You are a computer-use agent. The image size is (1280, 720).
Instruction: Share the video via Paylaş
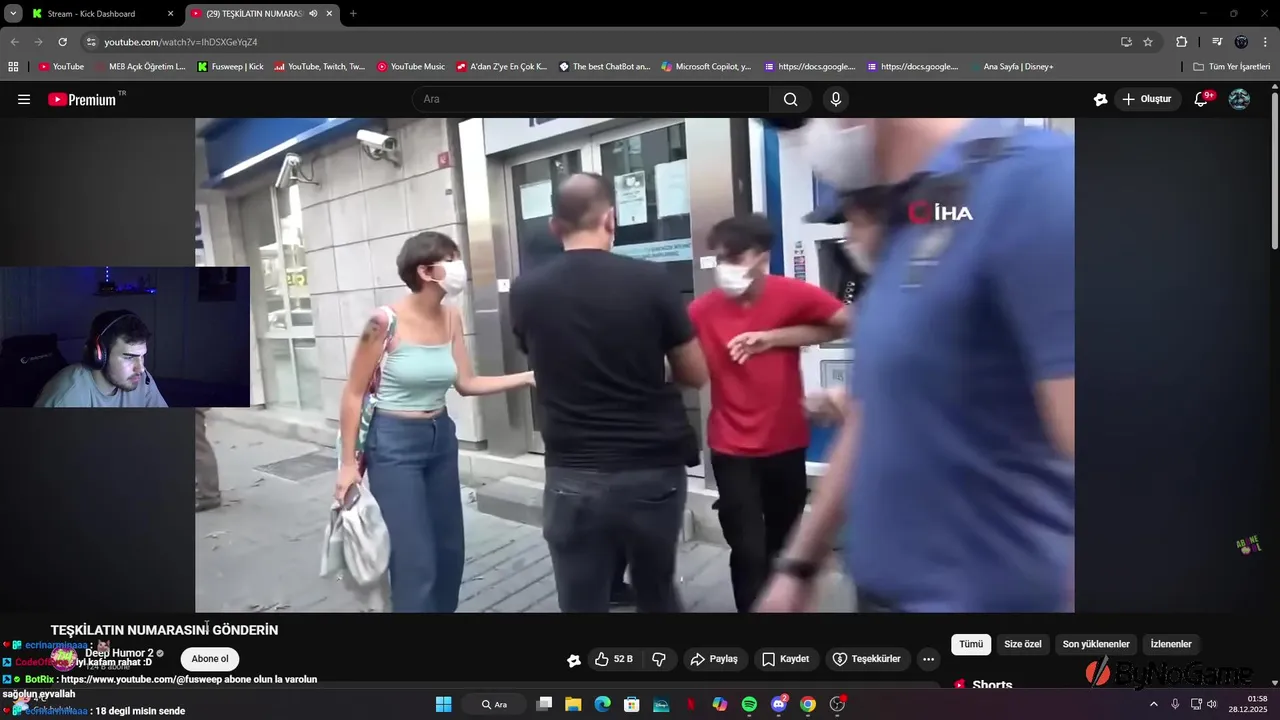[714, 659]
